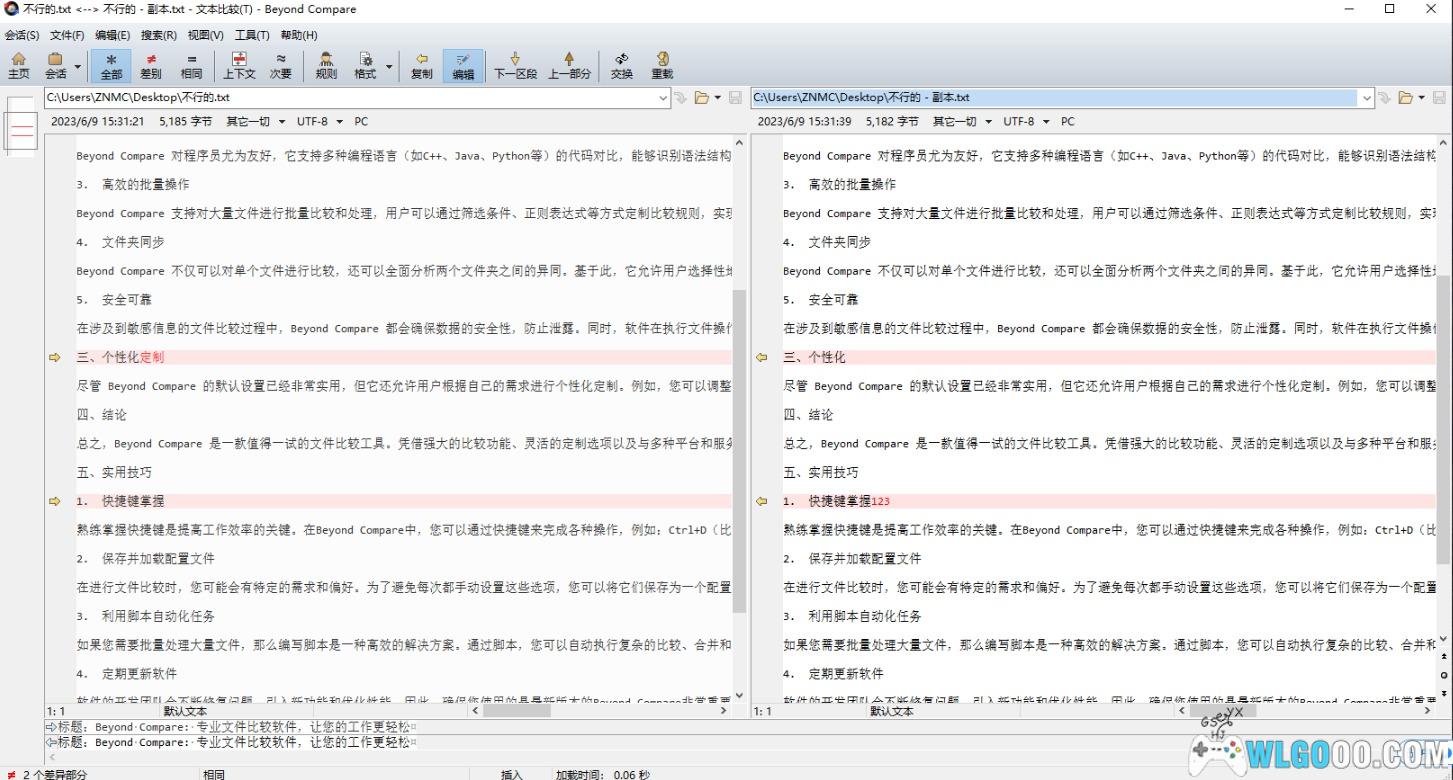Jump to 下一区段 (Next Section)

515,65
